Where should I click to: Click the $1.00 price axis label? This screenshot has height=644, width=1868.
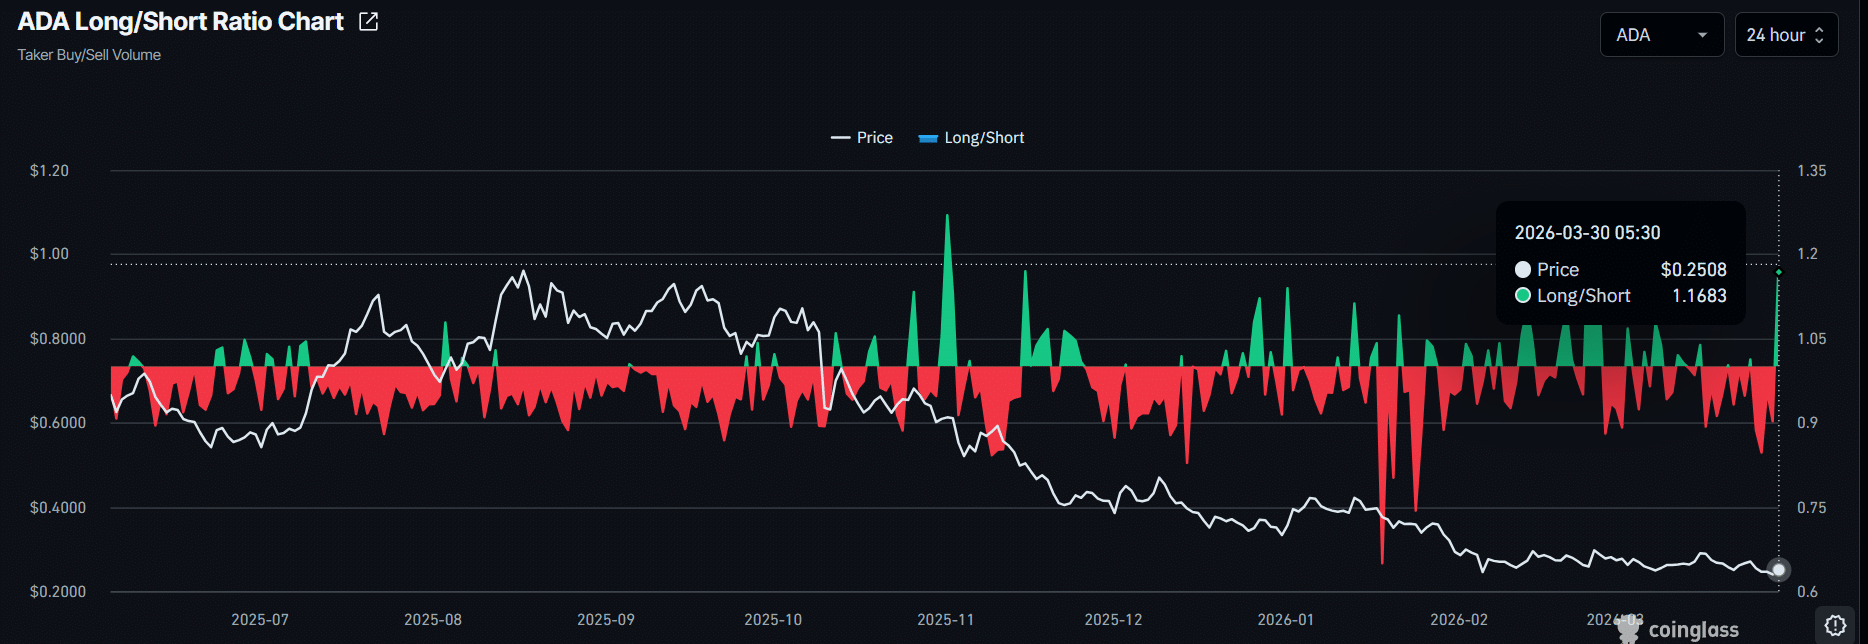[x=49, y=254]
